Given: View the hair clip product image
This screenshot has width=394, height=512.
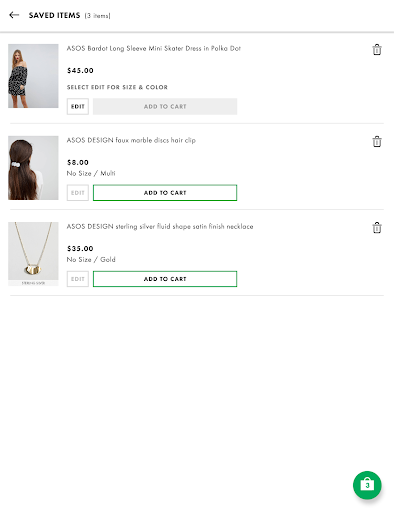Looking at the screenshot, I should 33,168.
